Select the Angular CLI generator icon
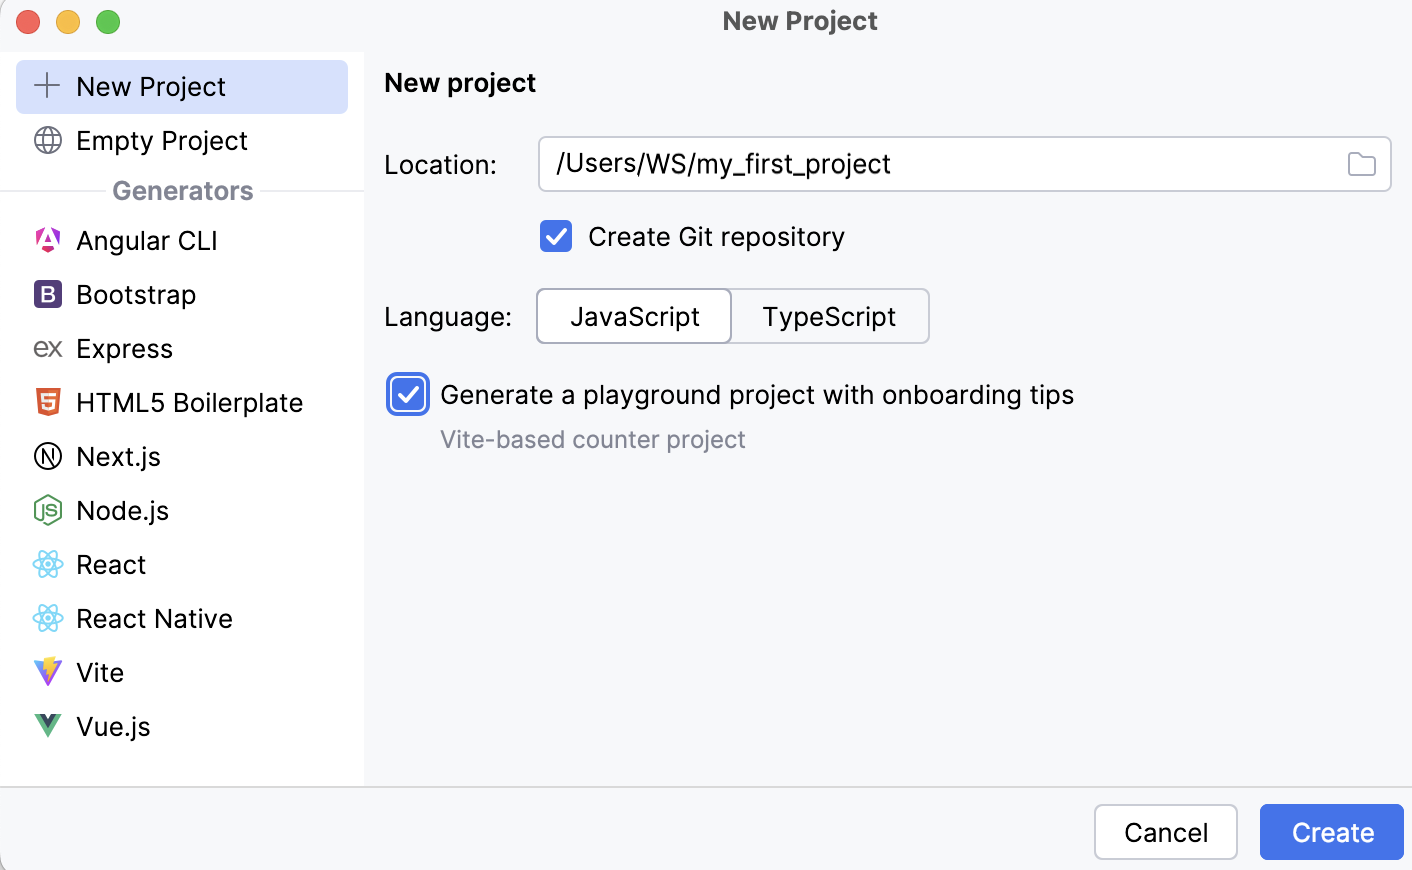Viewport: 1412px width, 870px height. [47, 240]
